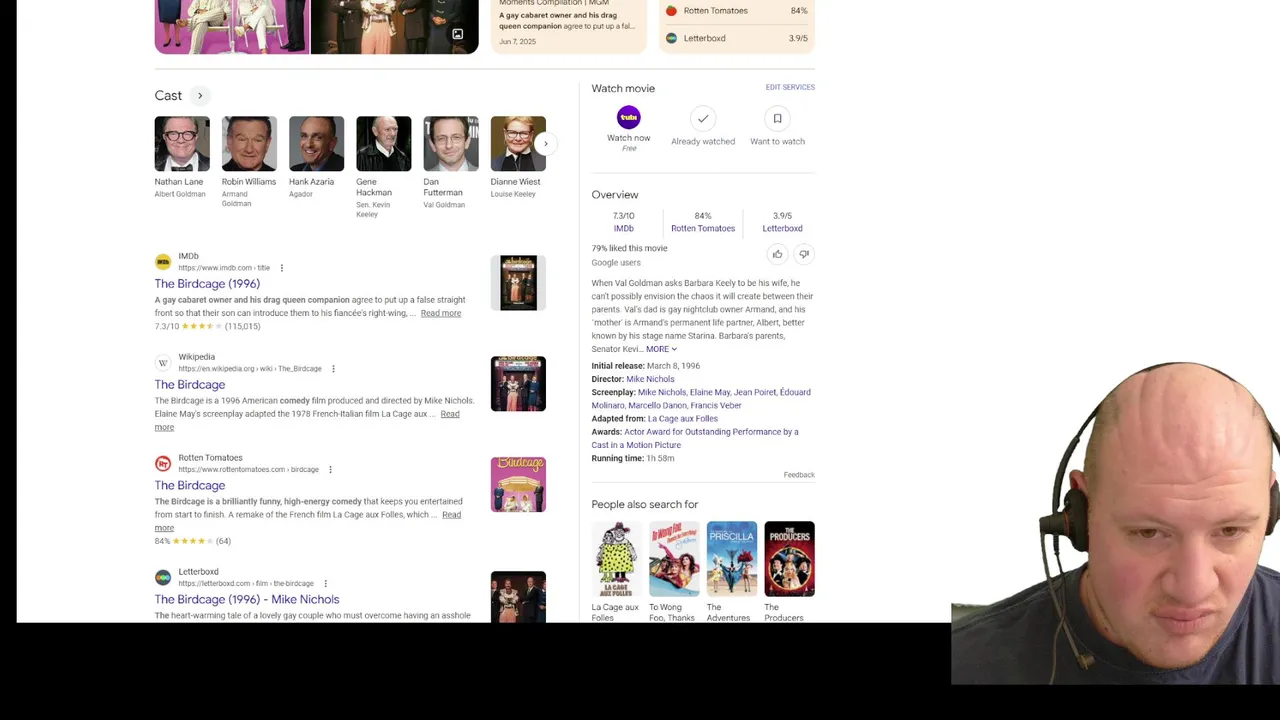Select Dan Futterman cast photo
The height and width of the screenshot is (720, 1280).
(x=450, y=144)
